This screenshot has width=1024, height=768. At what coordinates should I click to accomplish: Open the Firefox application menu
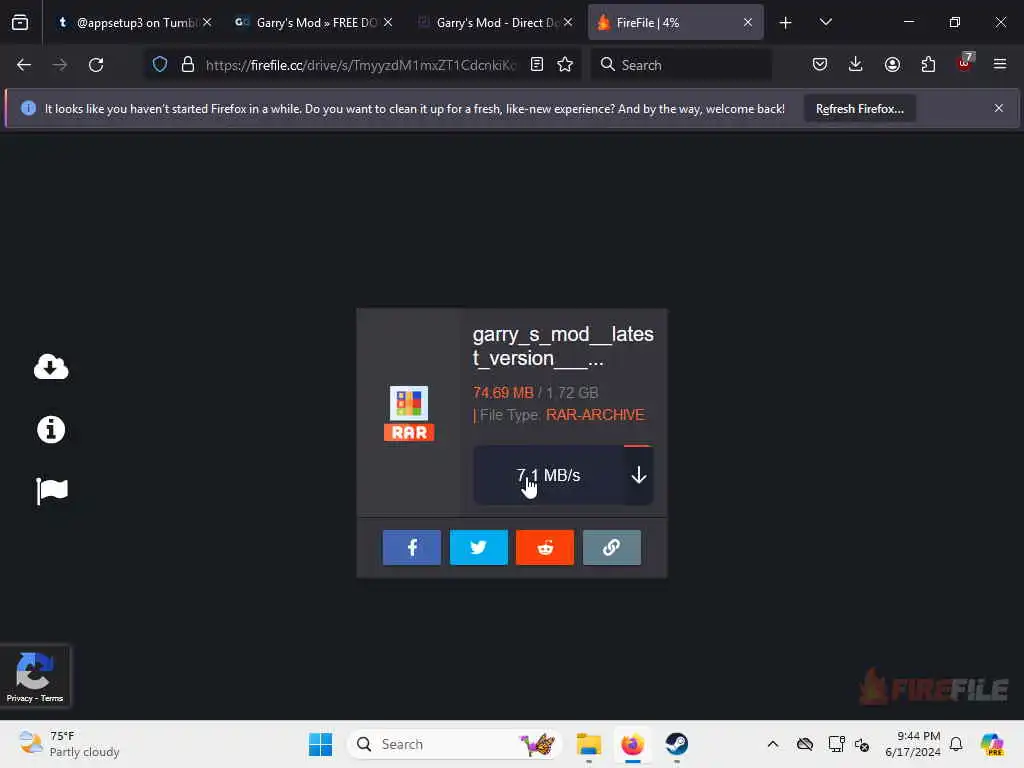pos(1000,64)
